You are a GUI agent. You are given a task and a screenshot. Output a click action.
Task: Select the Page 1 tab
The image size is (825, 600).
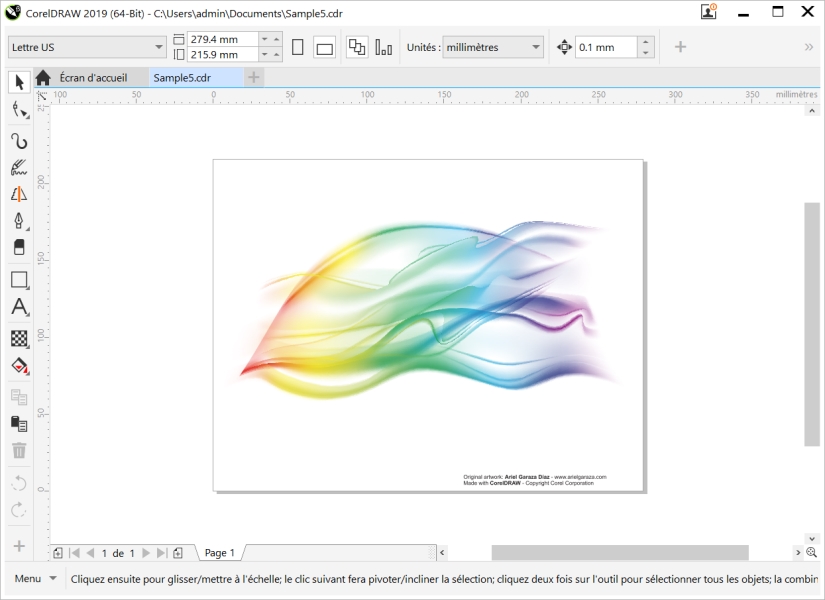click(219, 552)
